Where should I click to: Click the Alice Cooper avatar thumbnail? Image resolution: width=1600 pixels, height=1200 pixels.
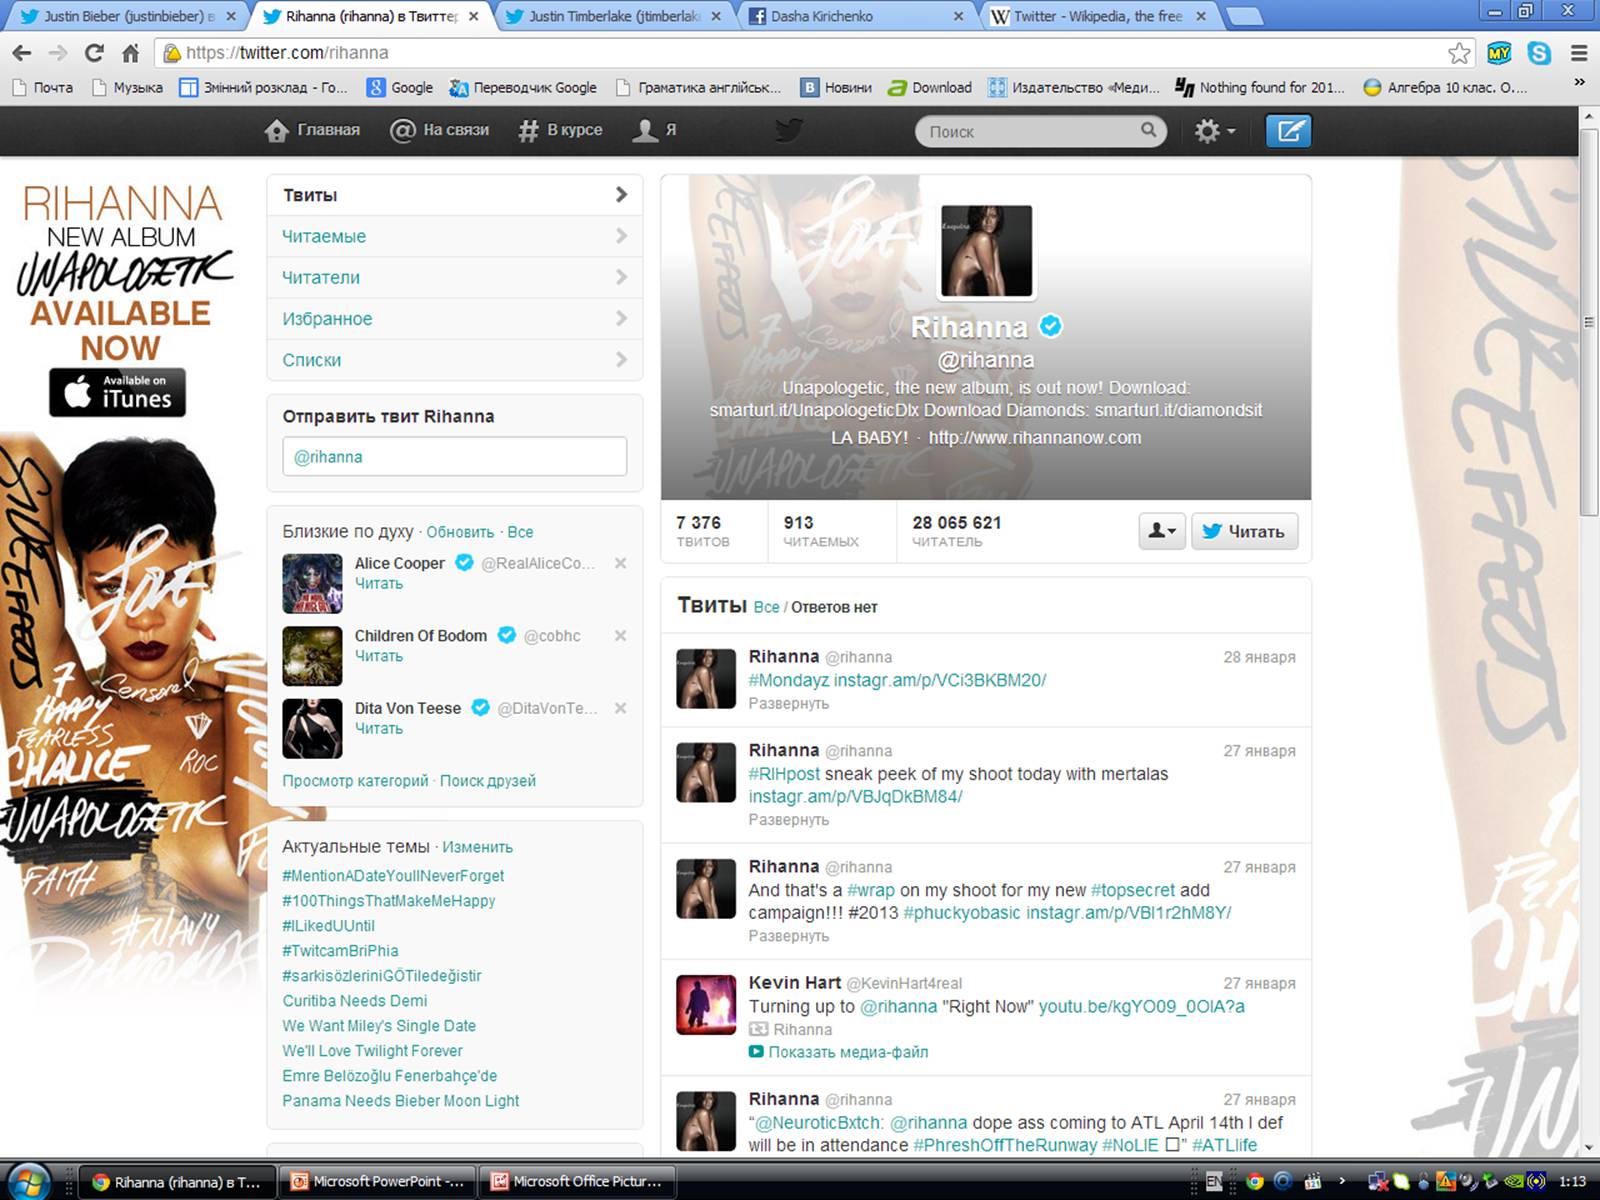click(312, 583)
